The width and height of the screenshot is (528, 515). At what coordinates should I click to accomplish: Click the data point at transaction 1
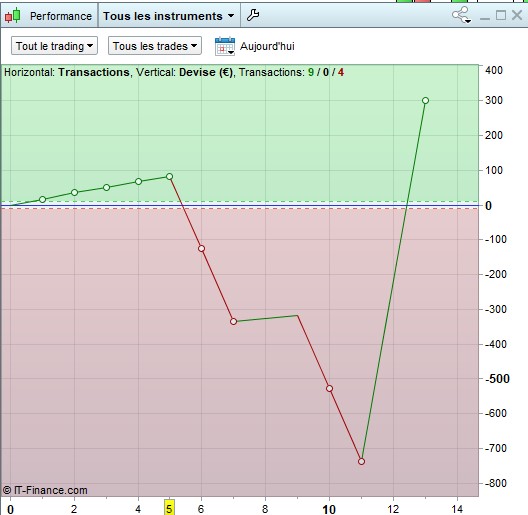[42, 199]
